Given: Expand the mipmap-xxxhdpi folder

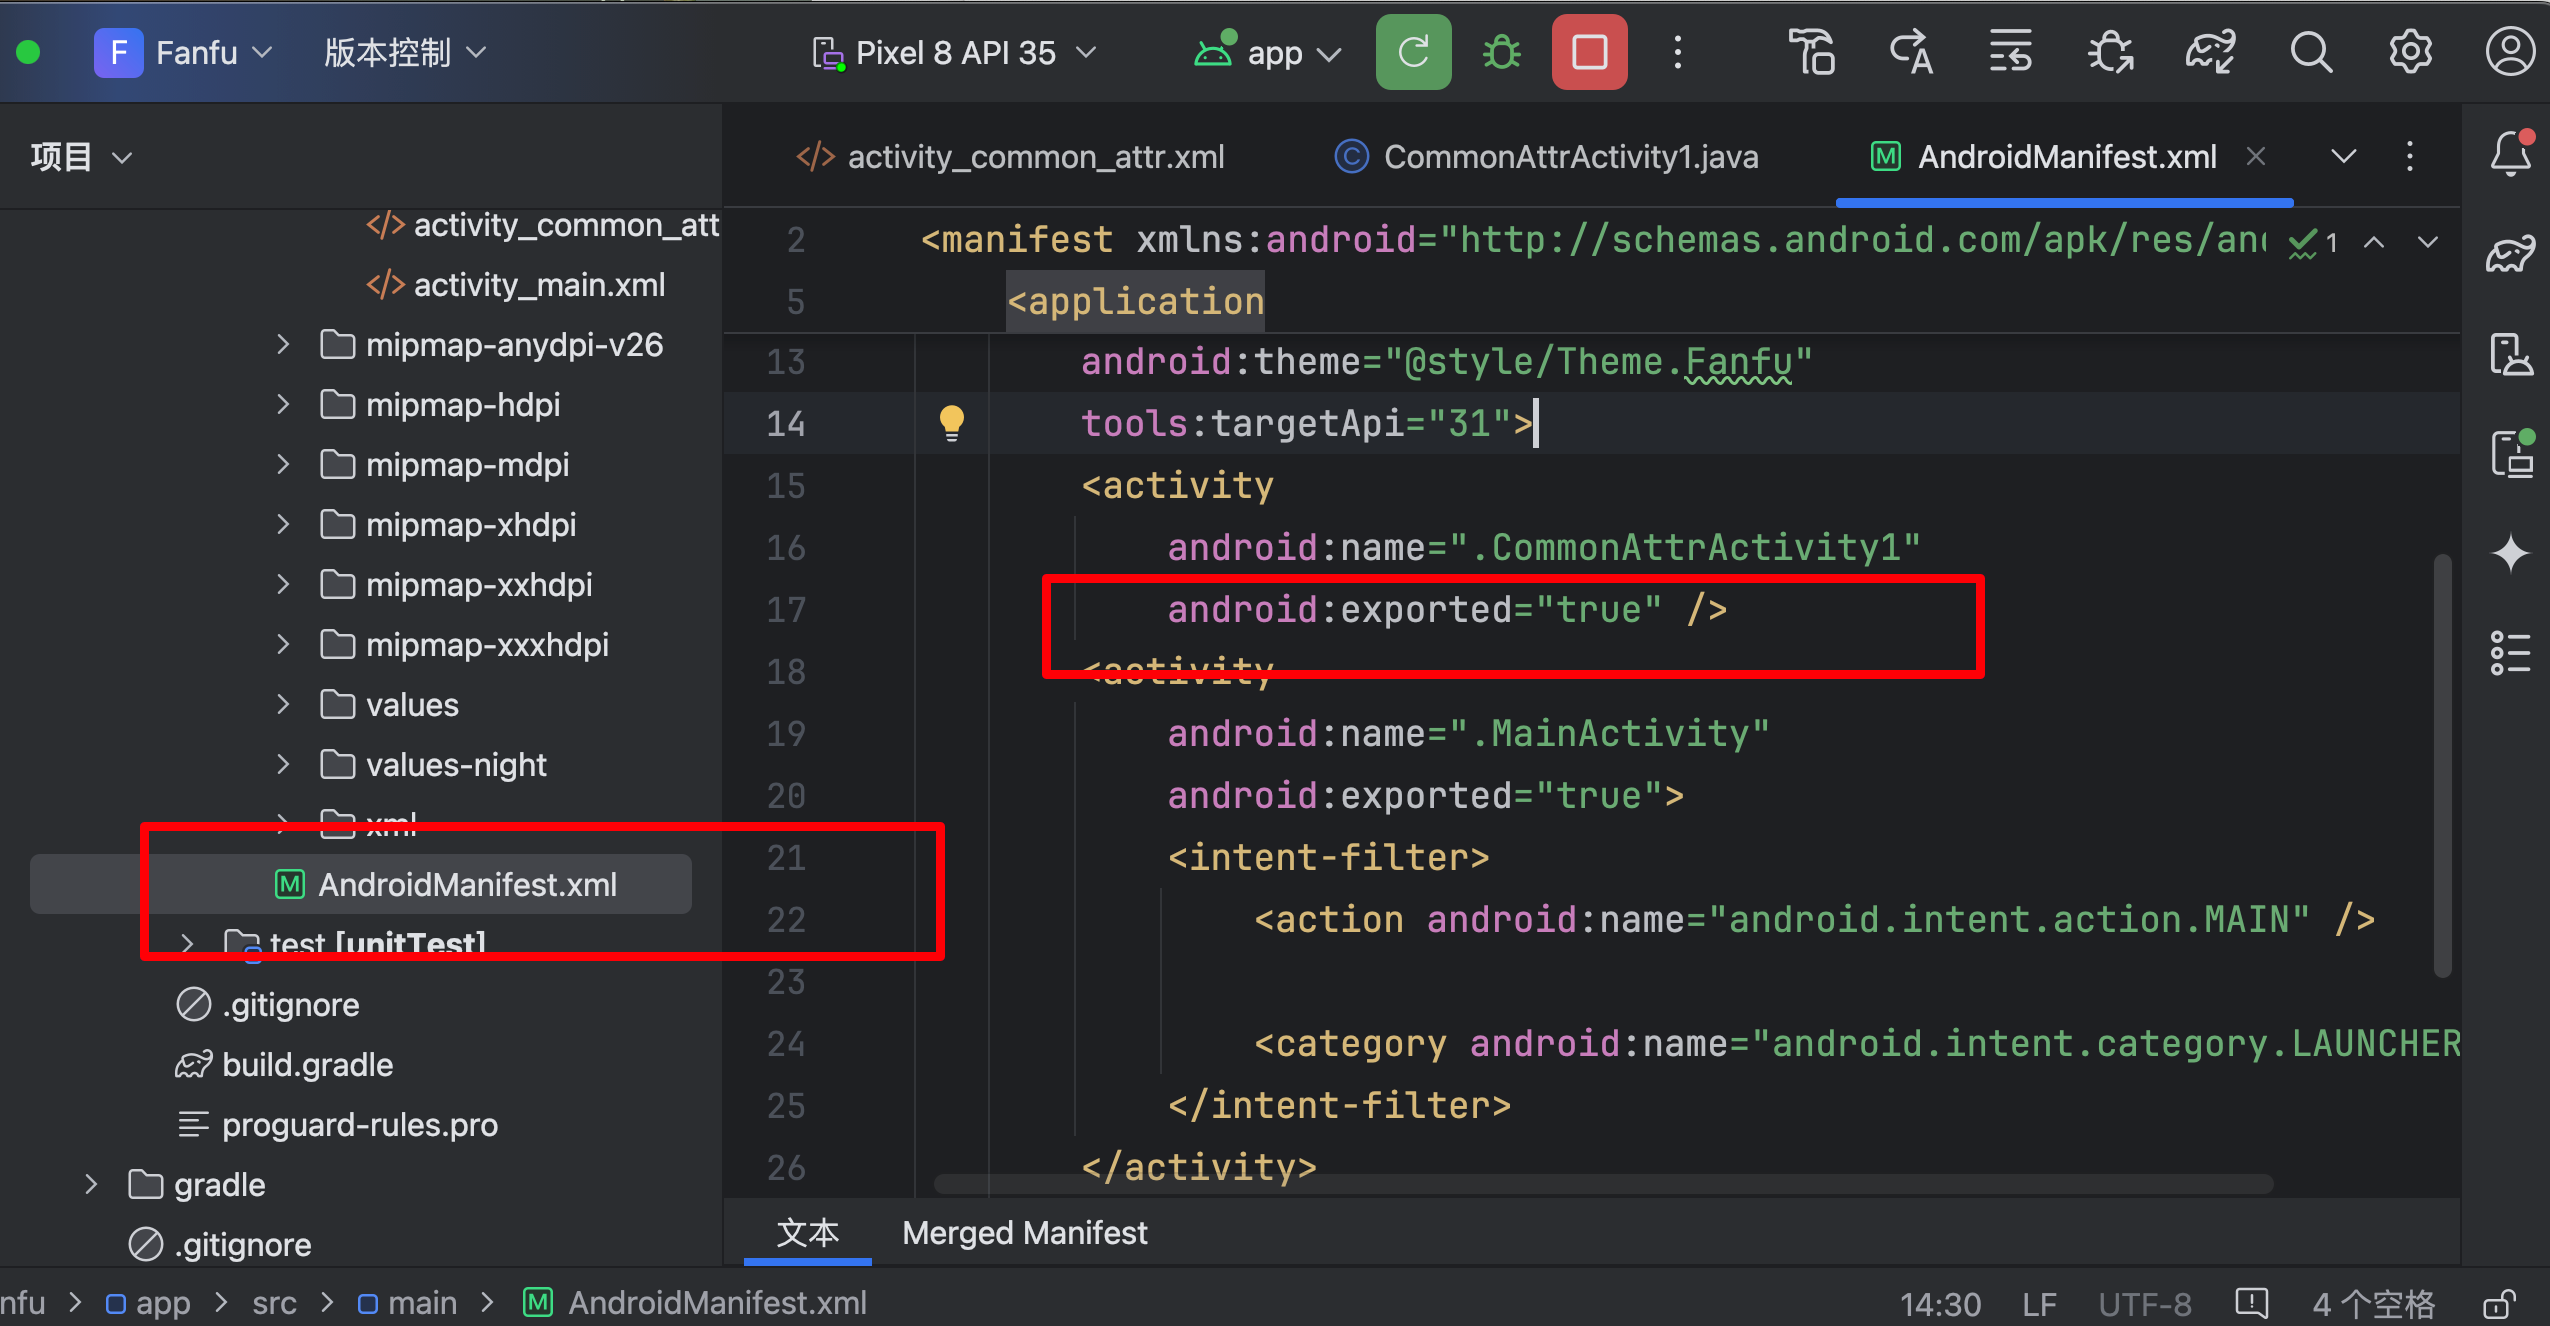Looking at the screenshot, I should [x=283, y=645].
